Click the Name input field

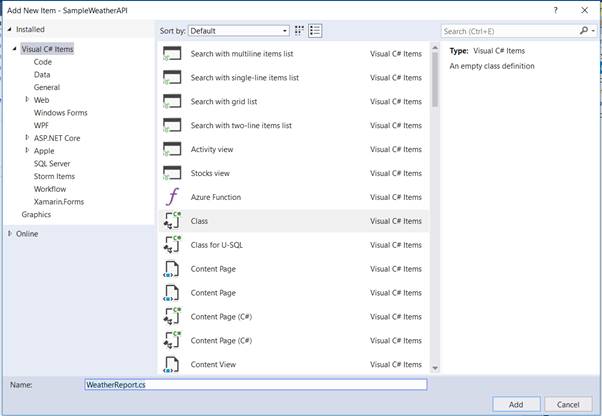point(256,384)
